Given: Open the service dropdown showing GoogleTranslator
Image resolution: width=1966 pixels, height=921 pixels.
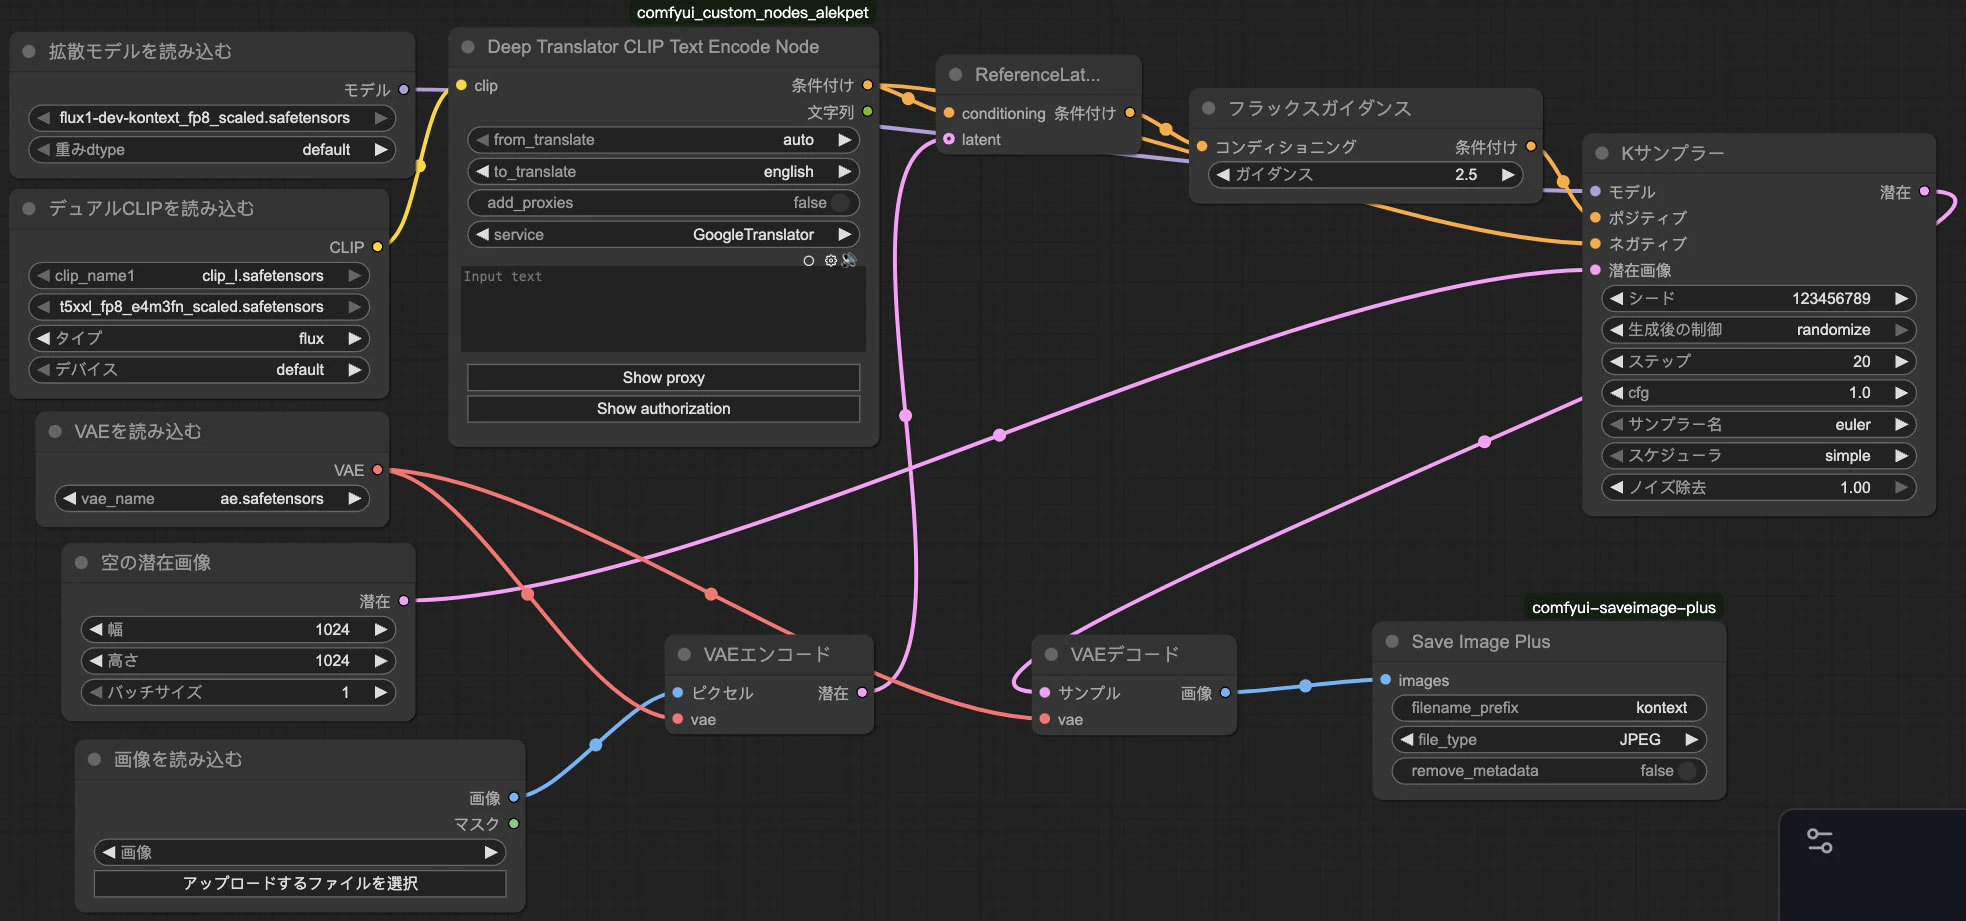Looking at the screenshot, I should [x=663, y=235].
